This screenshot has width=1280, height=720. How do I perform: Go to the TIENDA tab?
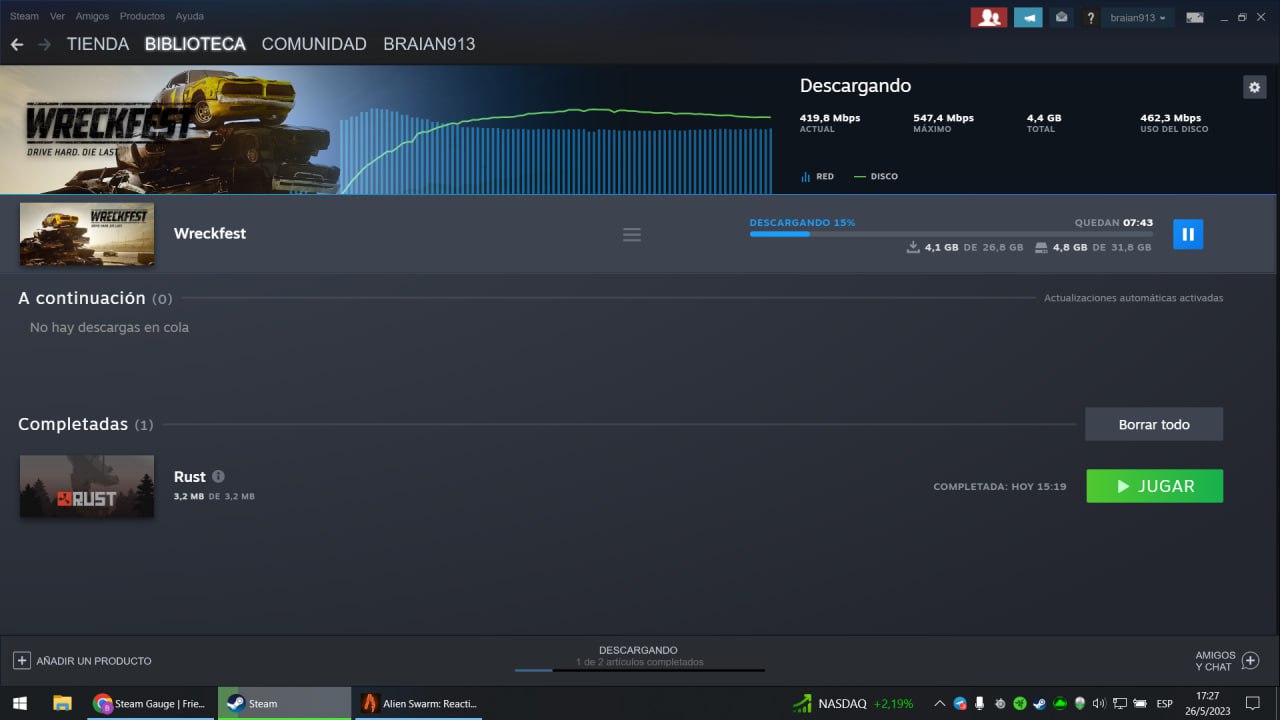98,44
